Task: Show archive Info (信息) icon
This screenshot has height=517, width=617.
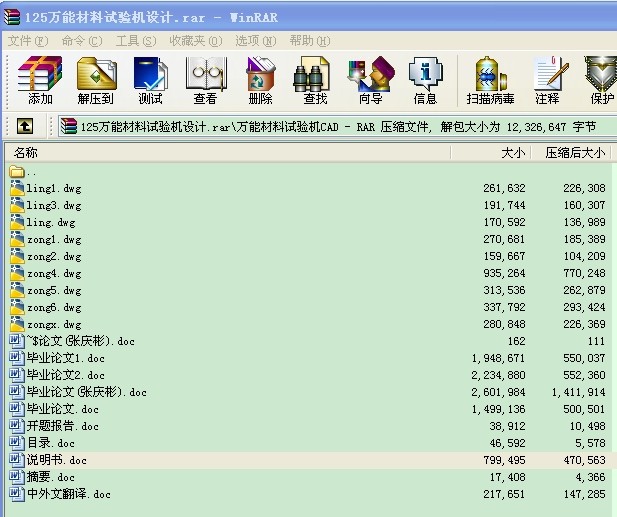Action: [425, 79]
